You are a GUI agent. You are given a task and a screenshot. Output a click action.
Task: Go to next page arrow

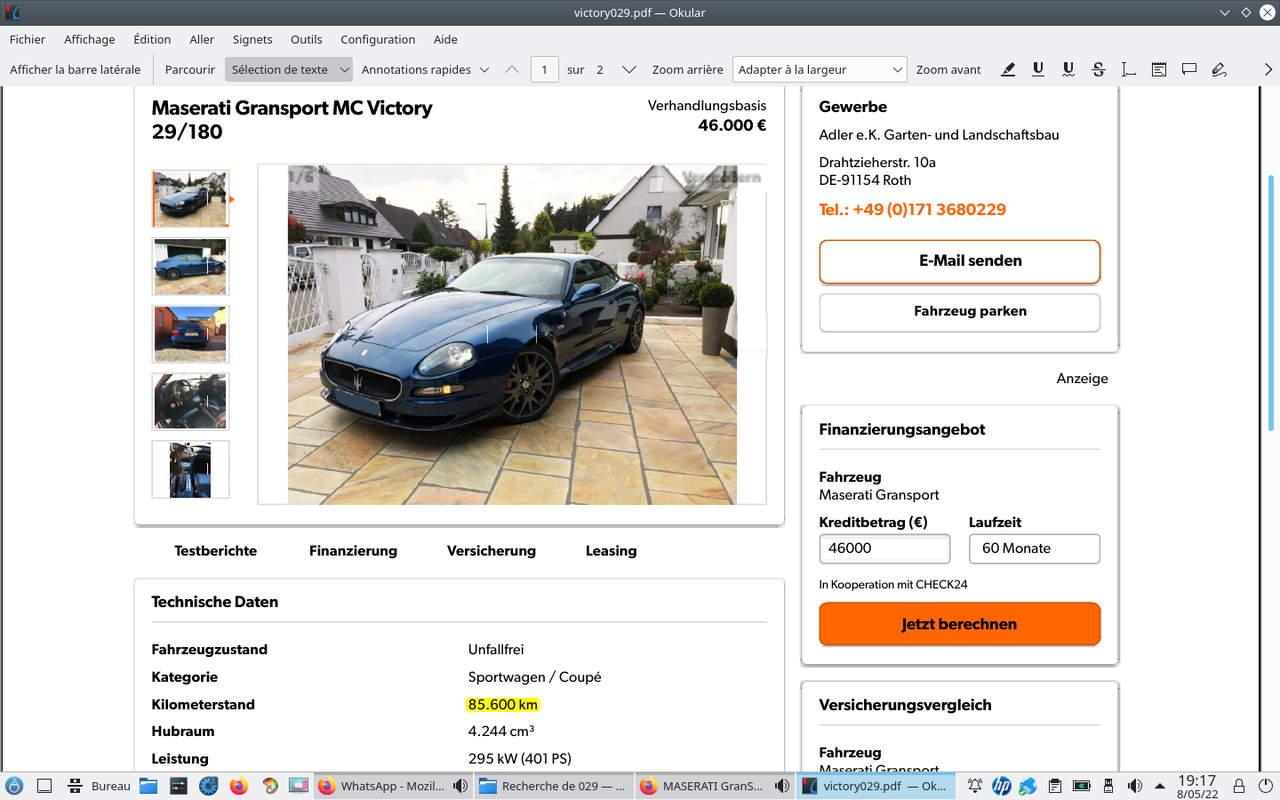[629, 70]
